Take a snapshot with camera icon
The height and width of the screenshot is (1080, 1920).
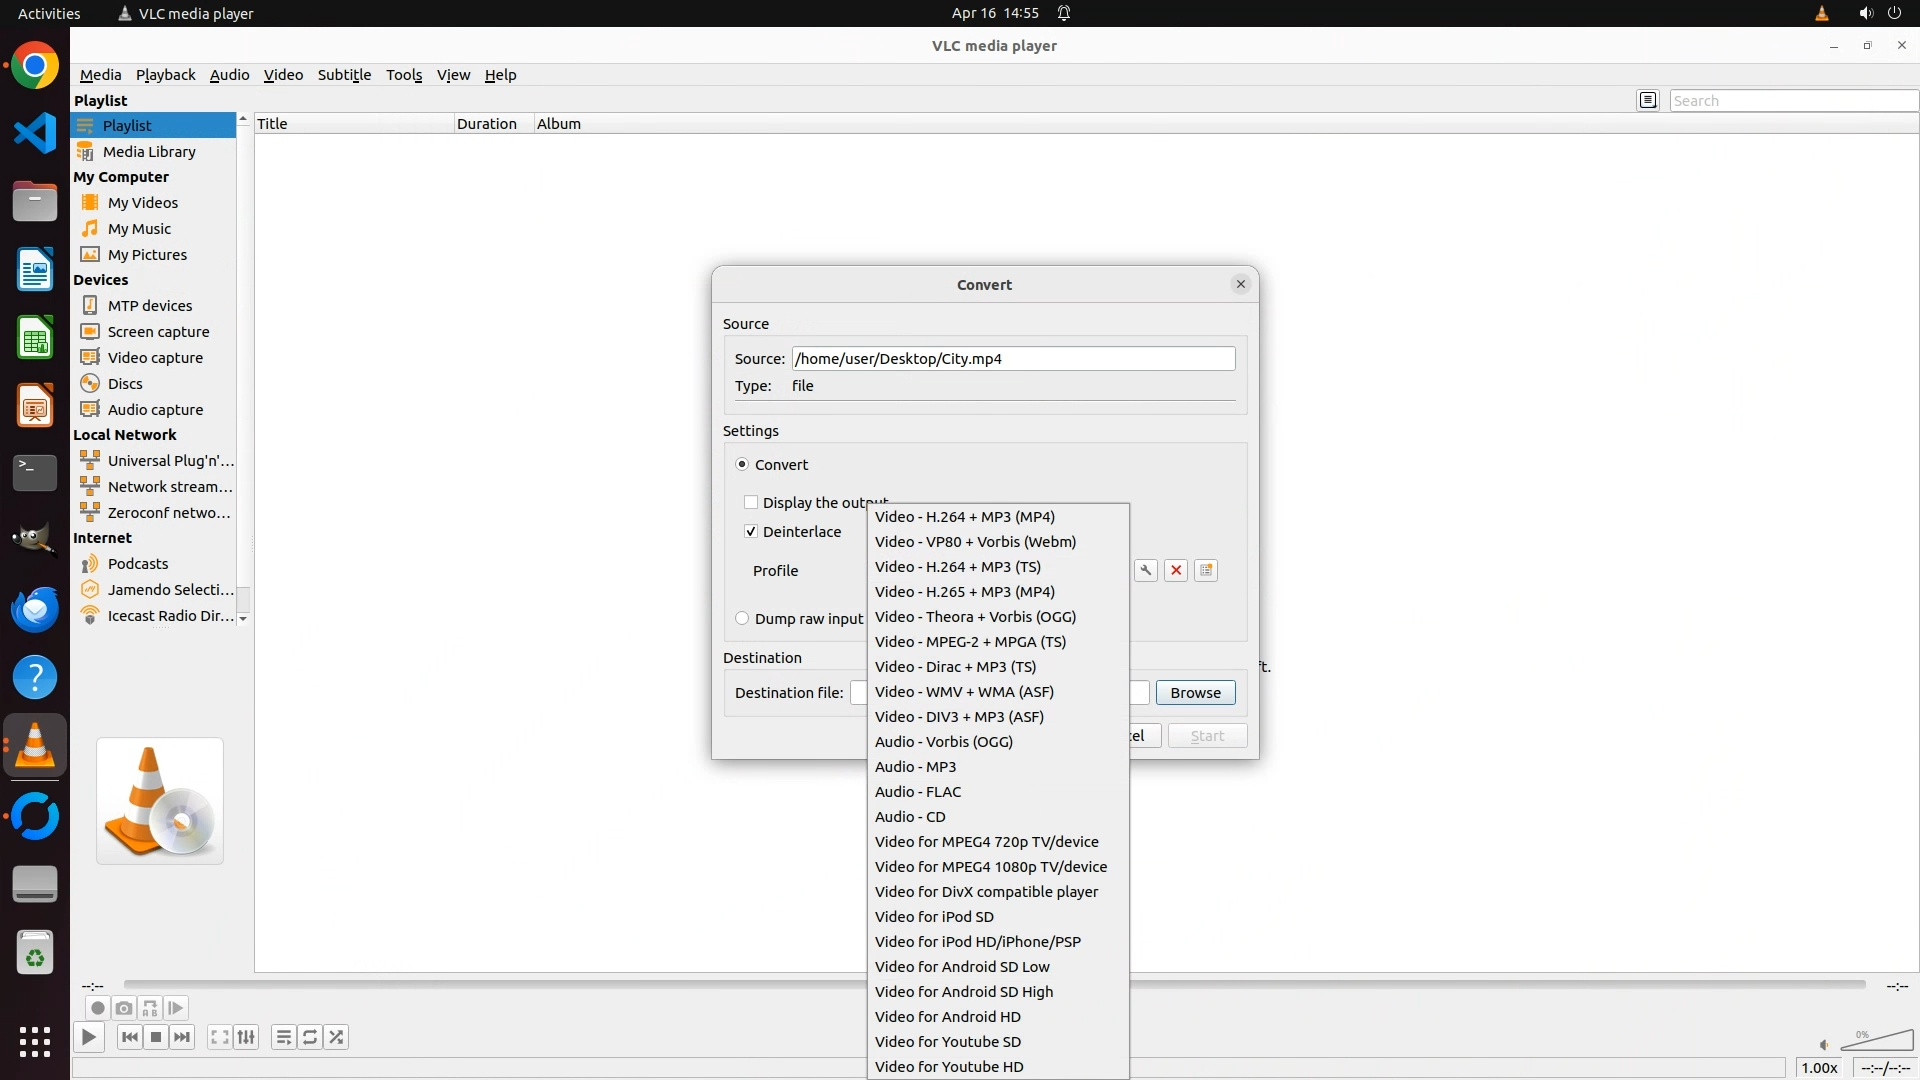click(x=124, y=1008)
